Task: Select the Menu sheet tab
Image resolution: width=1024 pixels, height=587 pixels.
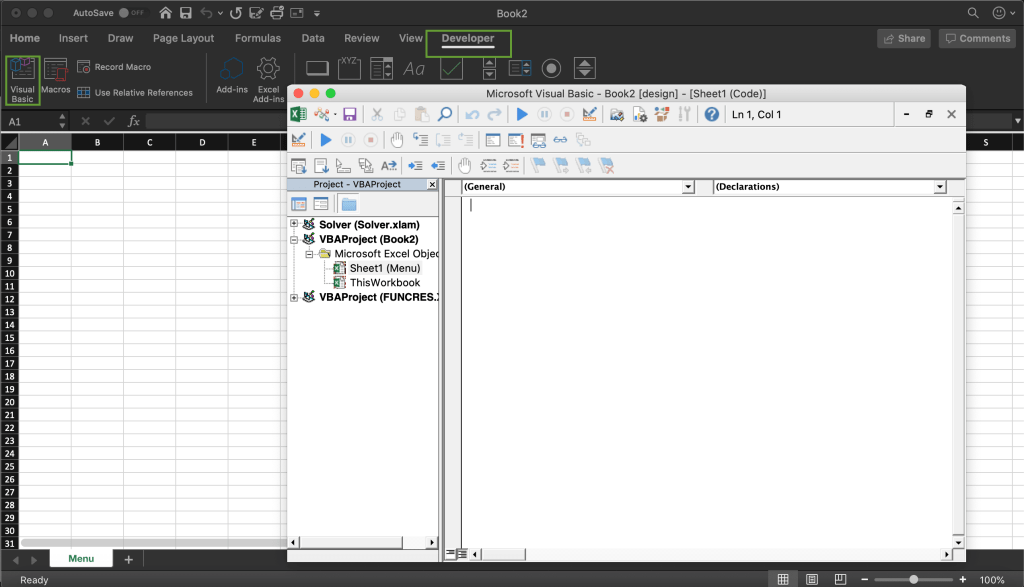Action: tap(80, 558)
